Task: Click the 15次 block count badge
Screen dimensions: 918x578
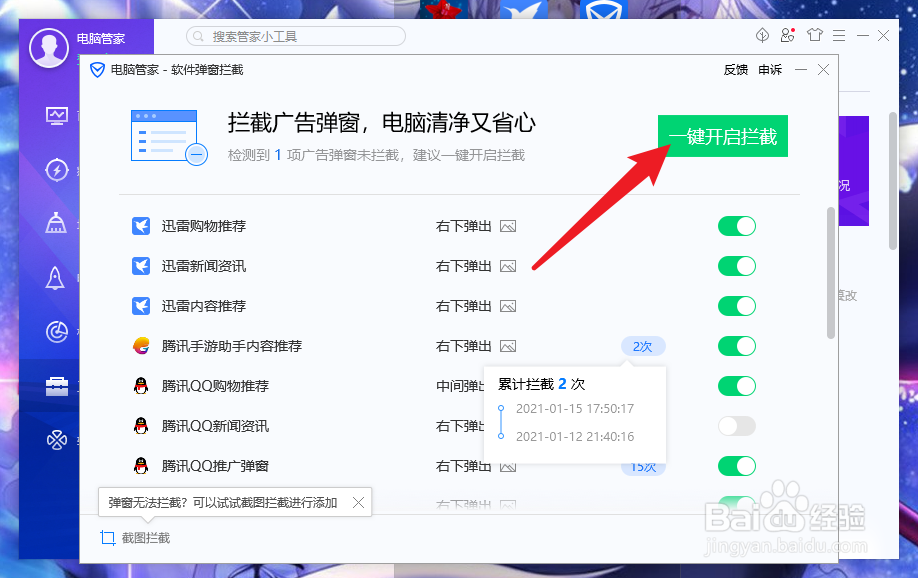Action: click(x=643, y=468)
